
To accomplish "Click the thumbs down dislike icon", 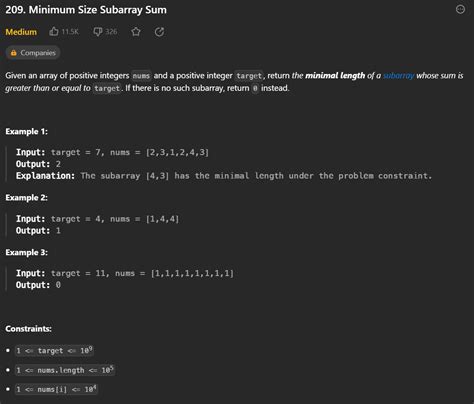I will (97, 32).
